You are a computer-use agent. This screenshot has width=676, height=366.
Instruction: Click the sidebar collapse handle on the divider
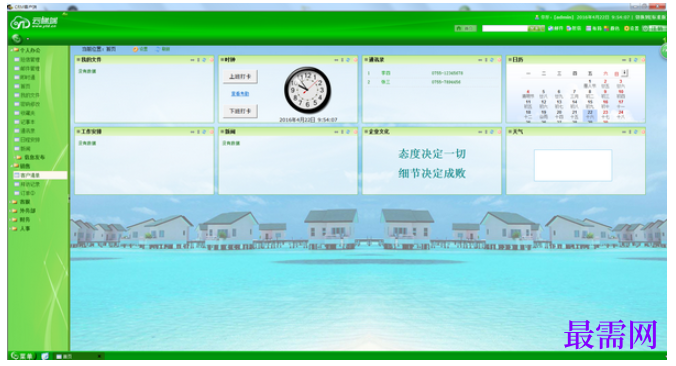click(69, 199)
